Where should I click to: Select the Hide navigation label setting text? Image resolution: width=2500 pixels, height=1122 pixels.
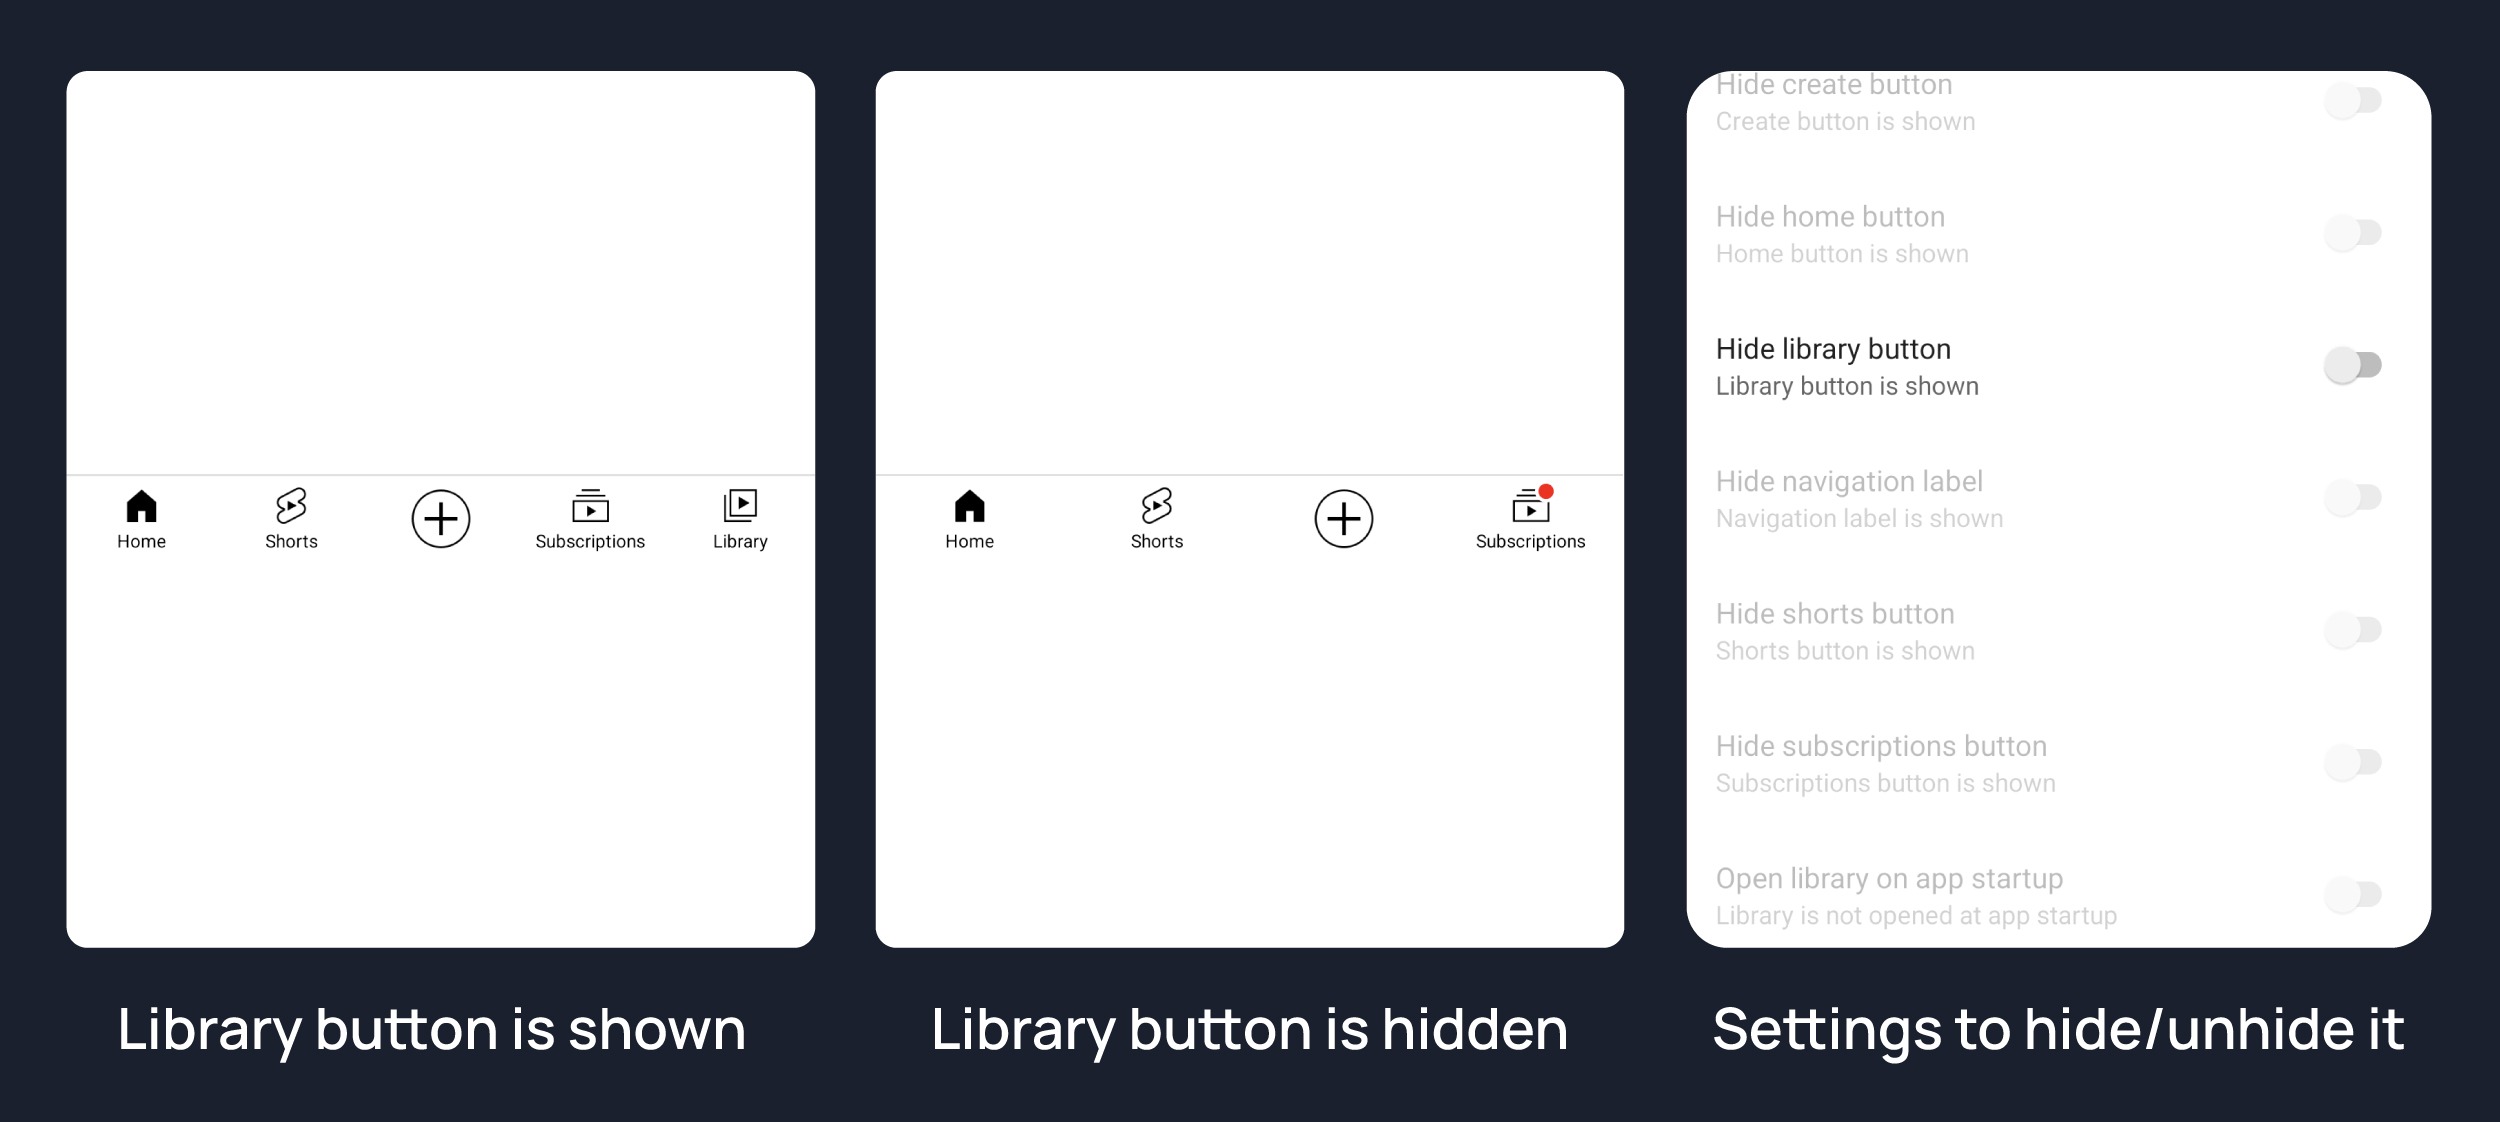click(1849, 482)
